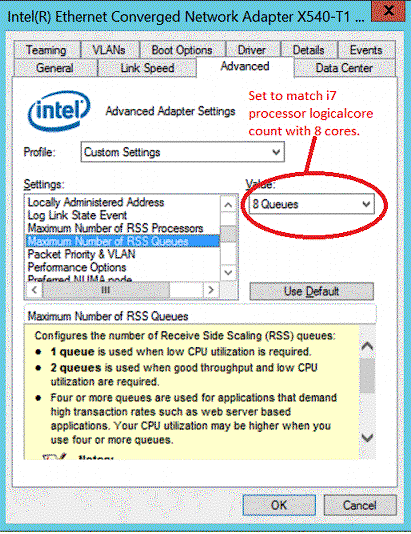Viewport: 411px width, 534px height.
Task: Click the Cancel button
Action: coord(360,505)
